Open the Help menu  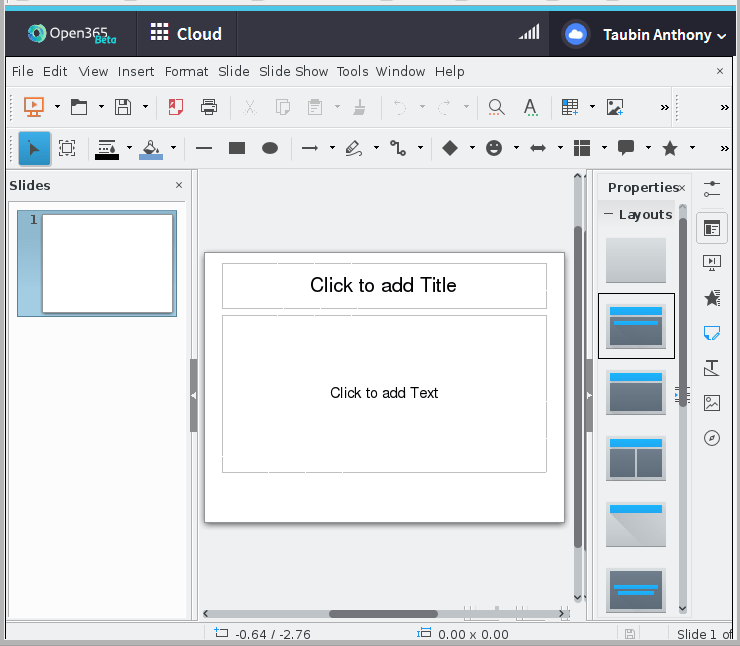point(450,72)
